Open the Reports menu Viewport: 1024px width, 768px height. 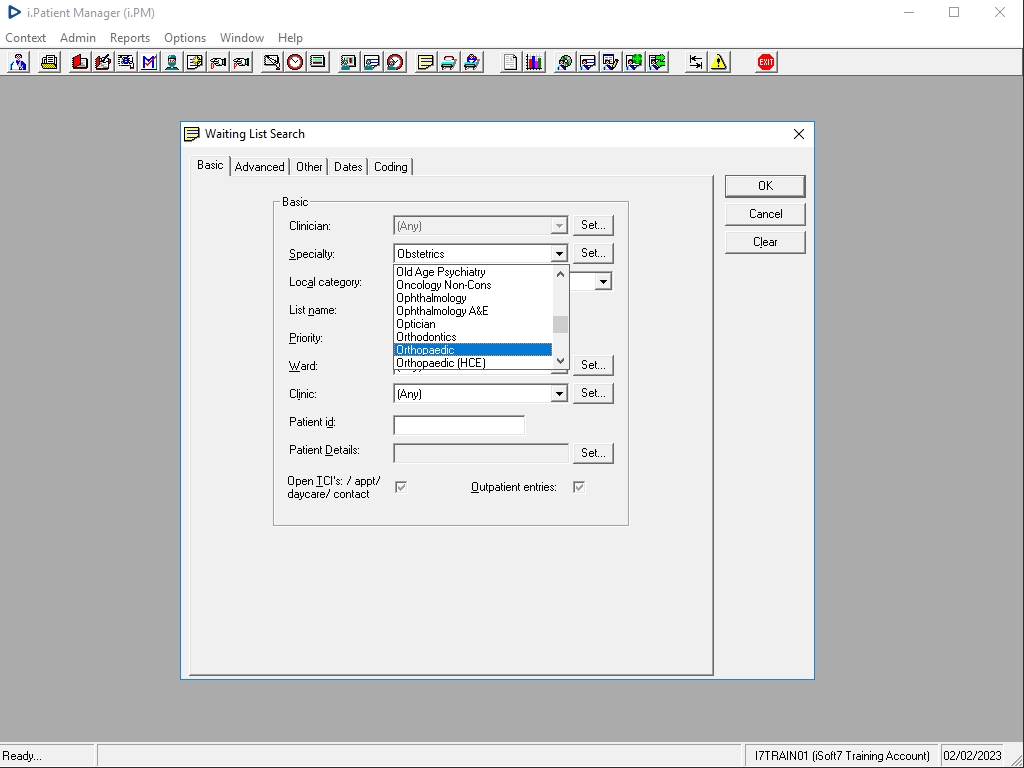129,38
